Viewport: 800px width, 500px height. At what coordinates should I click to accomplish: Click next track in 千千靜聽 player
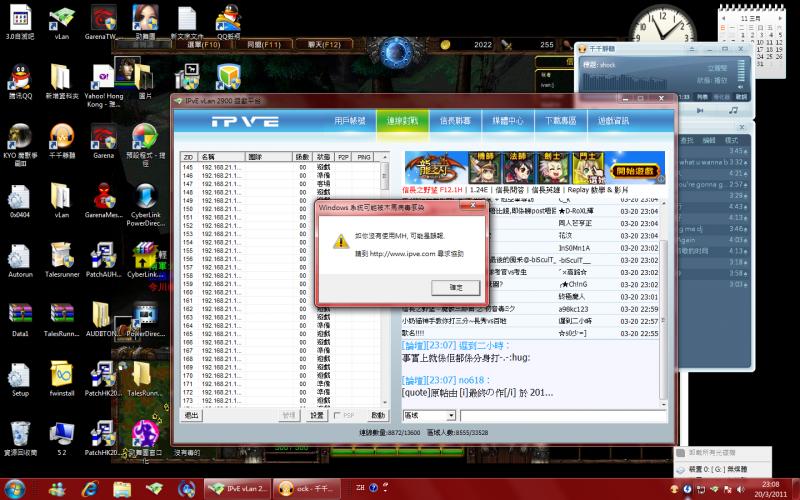pos(700,110)
